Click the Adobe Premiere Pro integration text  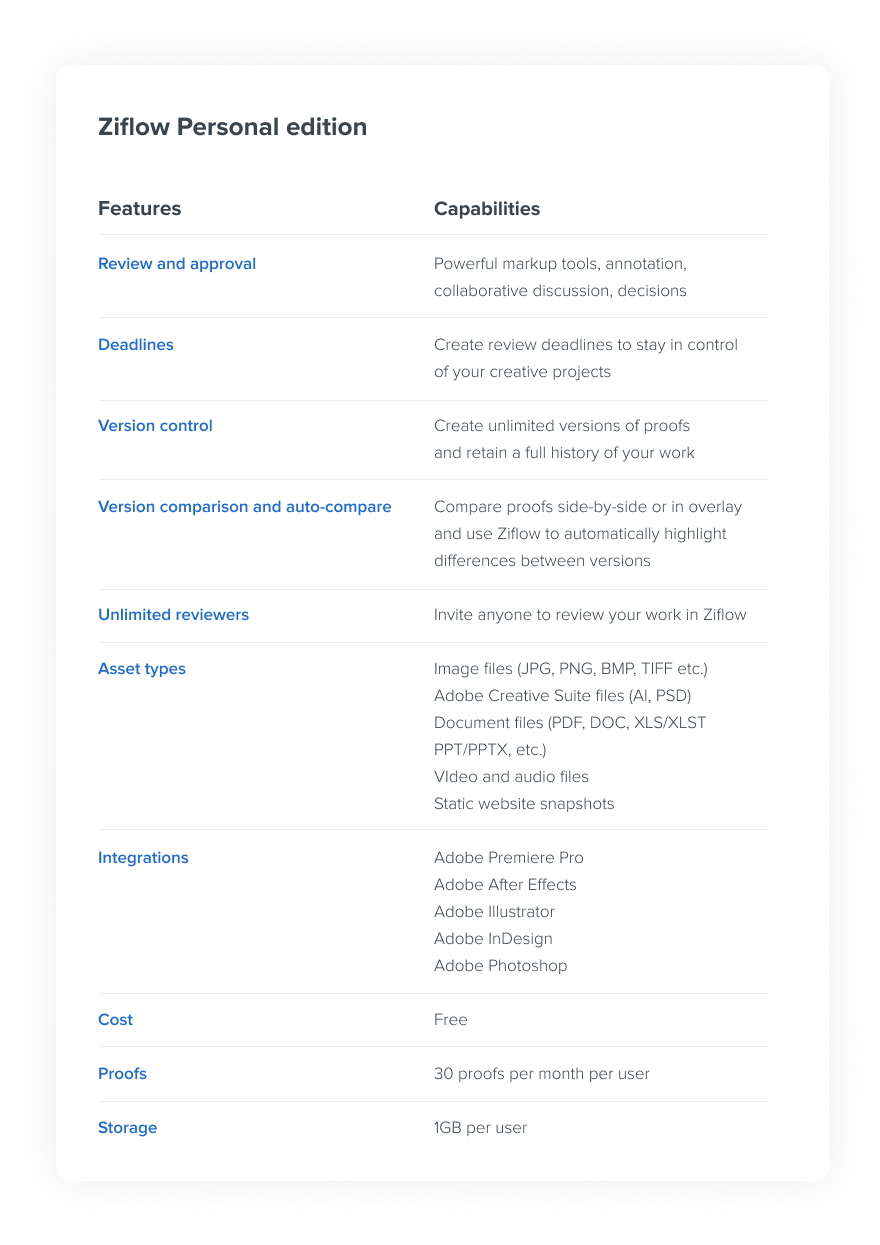509,858
